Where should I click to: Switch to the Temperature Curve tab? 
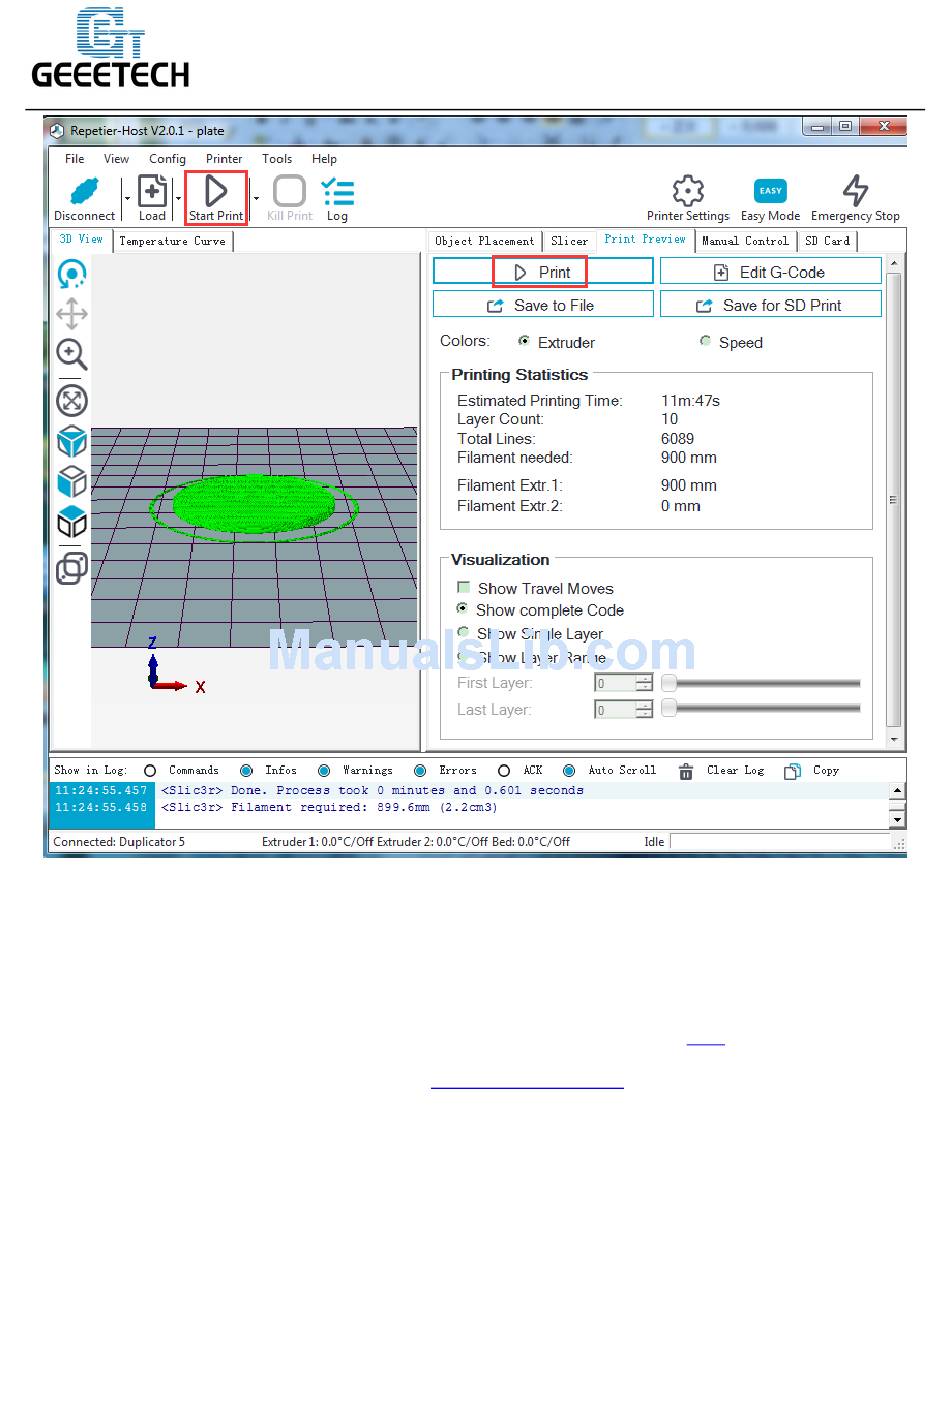(172, 241)
